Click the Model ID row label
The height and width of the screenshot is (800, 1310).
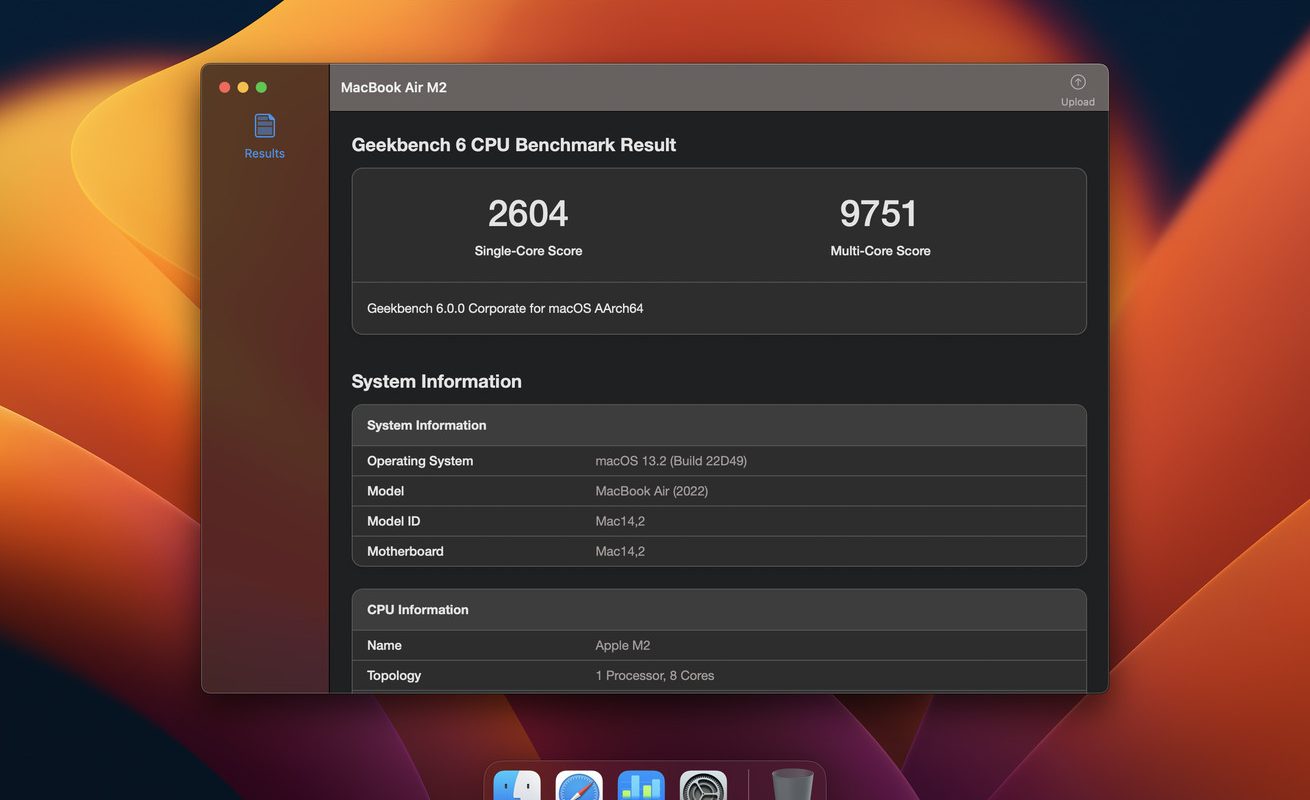pyautogui.click(x=394, y=521)
